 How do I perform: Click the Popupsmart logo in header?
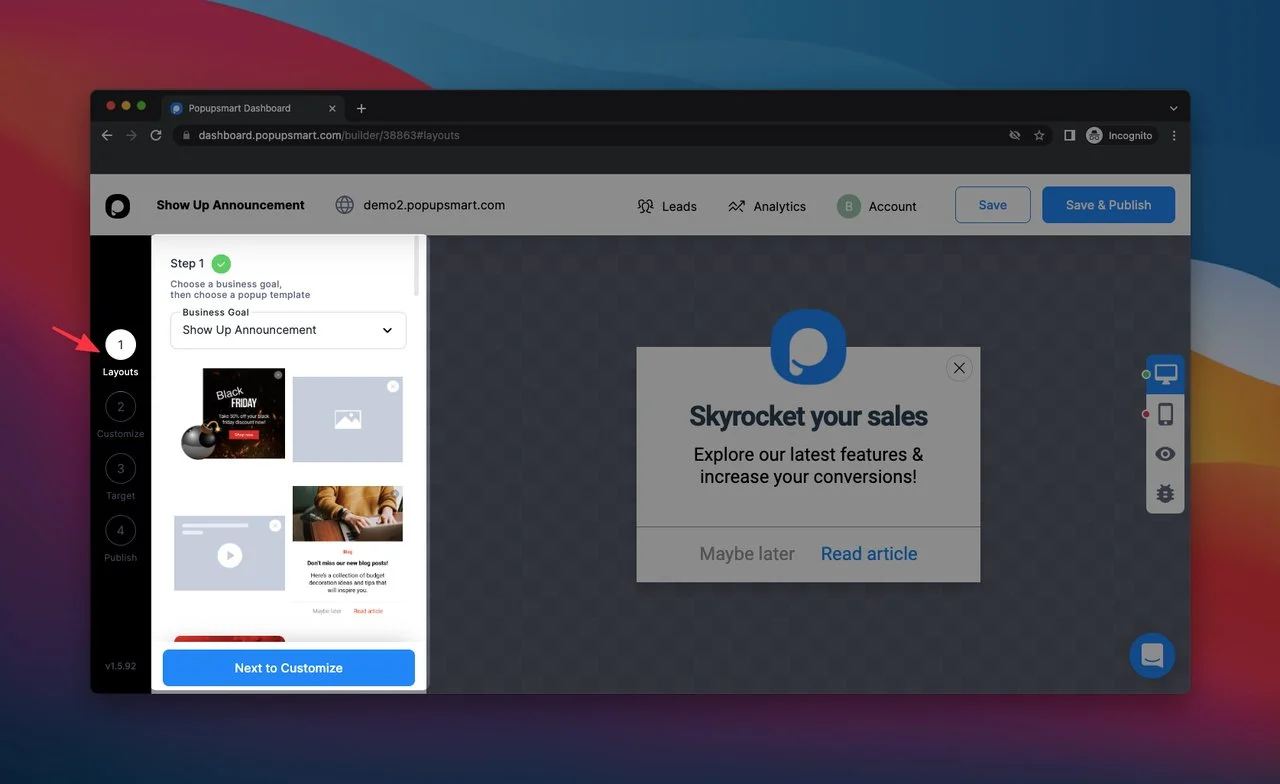click(x=118, y=206)
